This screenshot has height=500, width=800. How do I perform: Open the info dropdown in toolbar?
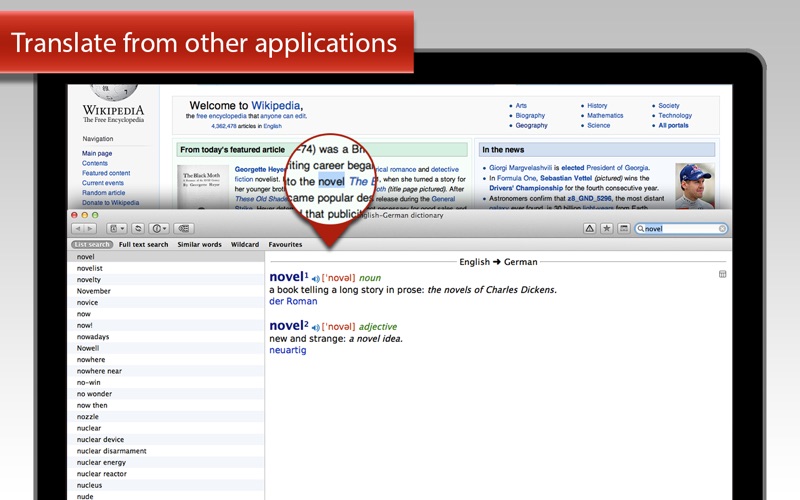[158, 229]
